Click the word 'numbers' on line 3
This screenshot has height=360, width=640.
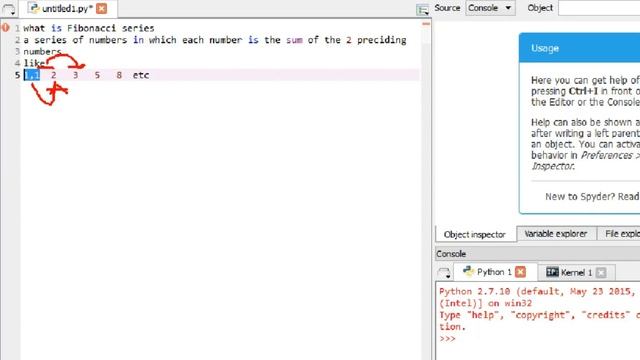[42, 52]
